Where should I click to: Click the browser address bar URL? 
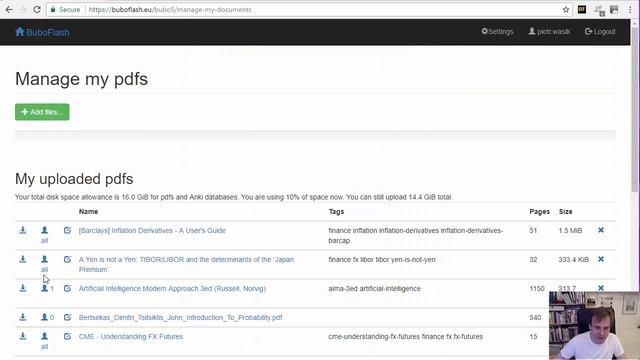pyautogui.click(x=170, y=9)
